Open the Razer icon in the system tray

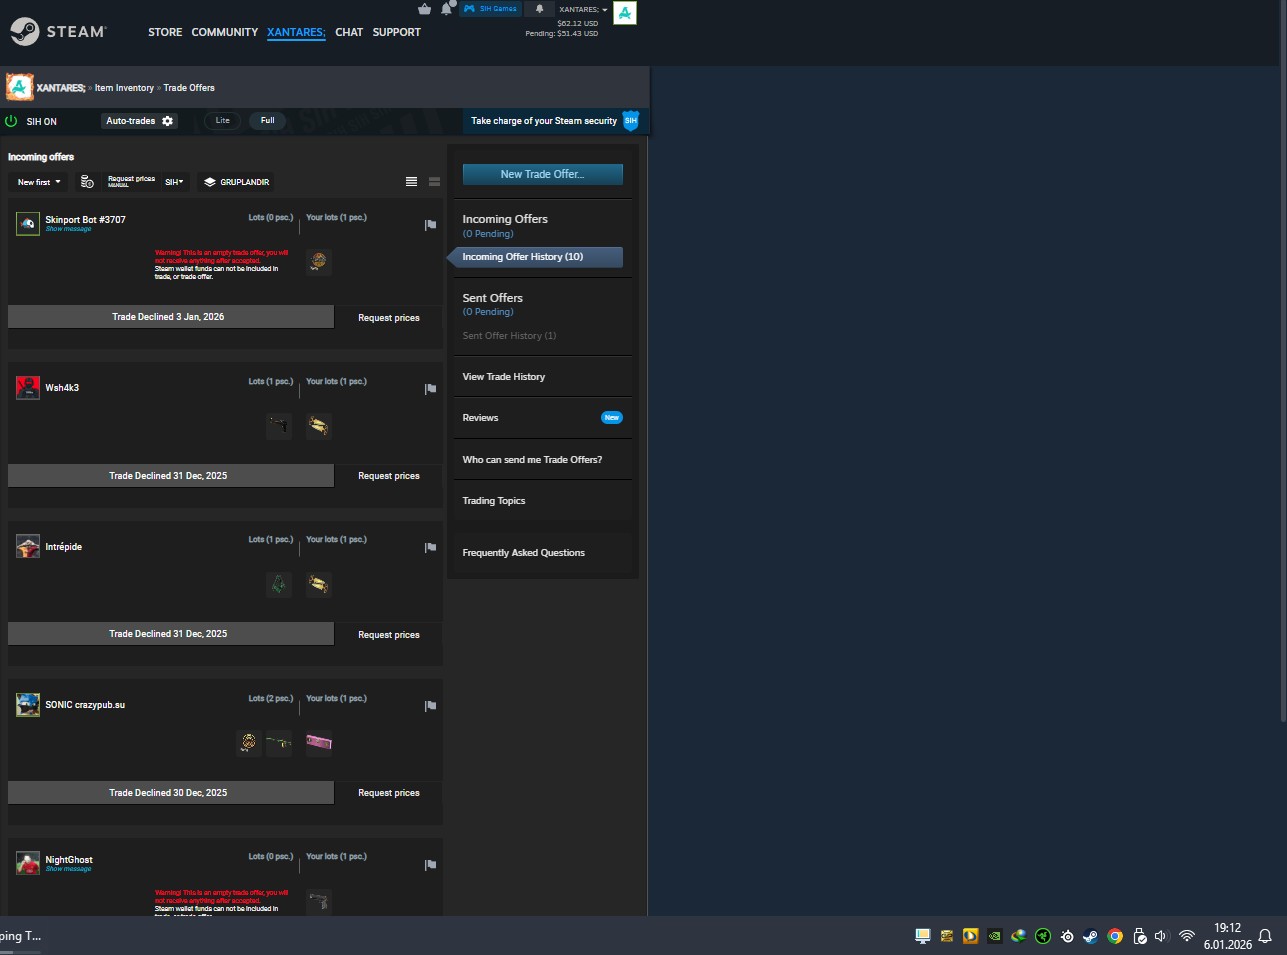click(x=1043, y=936)
